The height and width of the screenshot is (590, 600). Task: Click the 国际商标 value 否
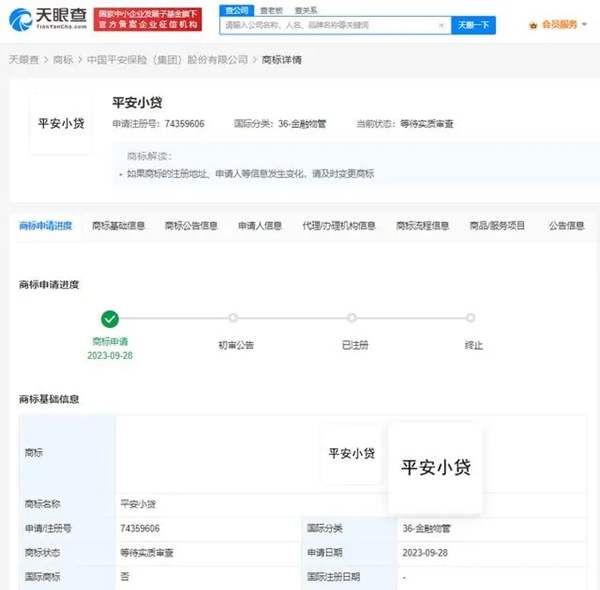(125, 577)
